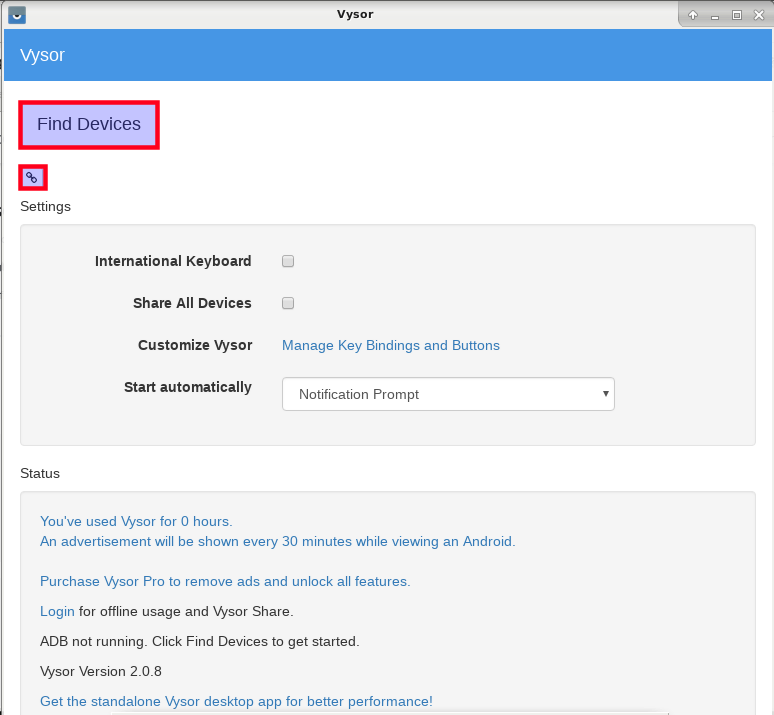This screenshot has height=715, width=774.
Task: Open Get the standalone Vysor desktop app link
Action: pyautogui.click(x=236, y=701)
